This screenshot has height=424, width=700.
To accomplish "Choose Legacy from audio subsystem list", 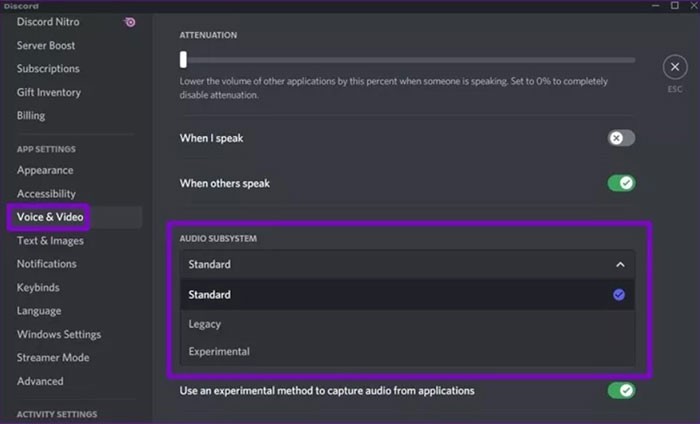I will tap(205, 324).
